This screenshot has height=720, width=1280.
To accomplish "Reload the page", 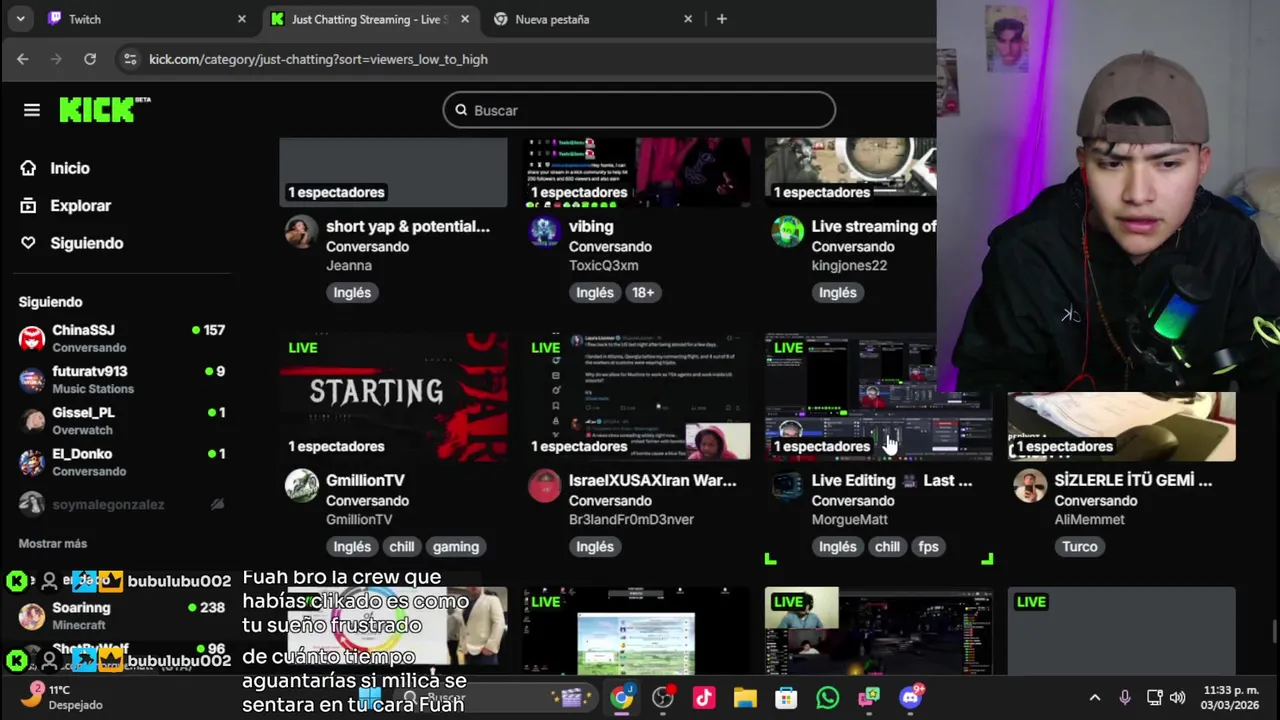I will tap(90, 59).
